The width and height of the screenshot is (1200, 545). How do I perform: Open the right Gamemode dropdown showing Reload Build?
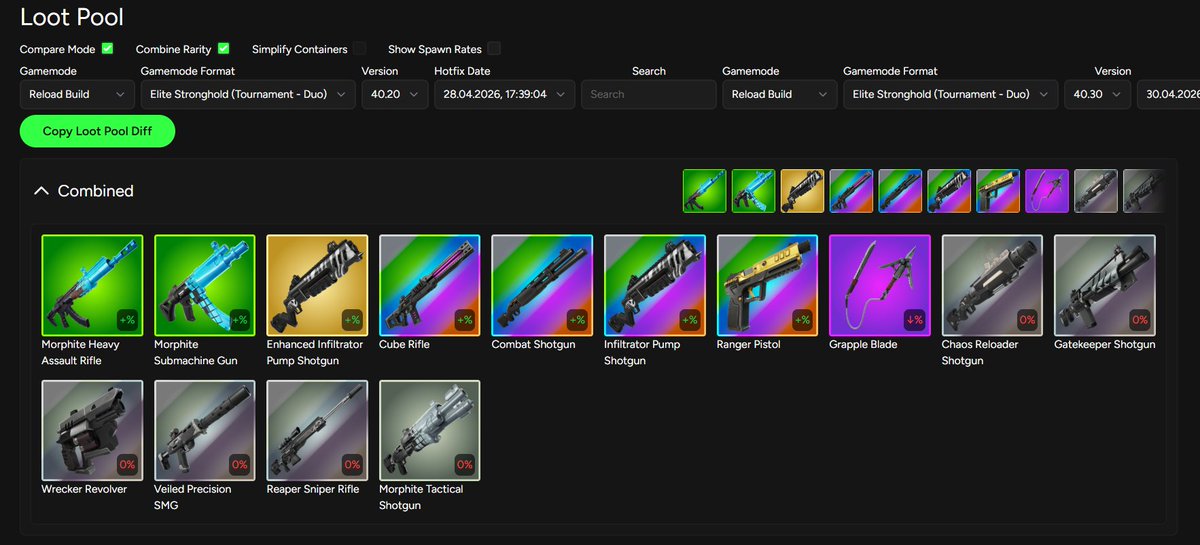tap(779, 94)
